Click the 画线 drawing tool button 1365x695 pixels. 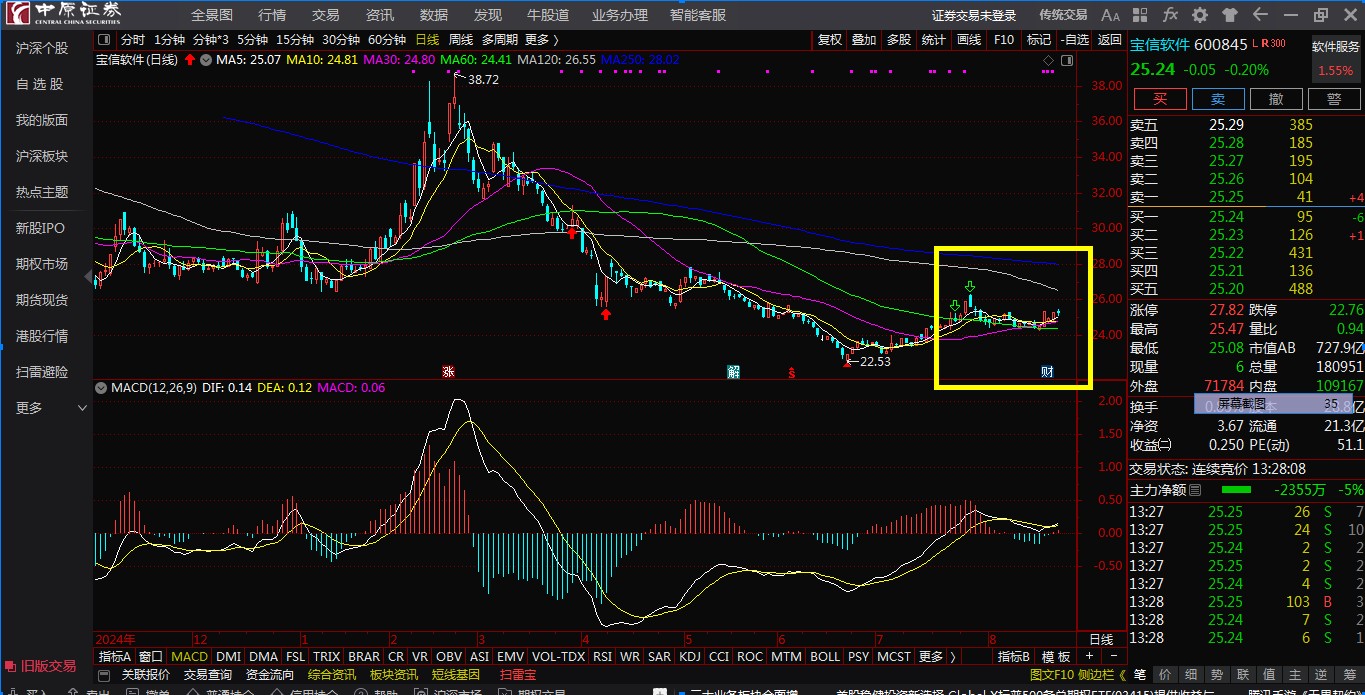pyautogui.click(x=969, y=40)
